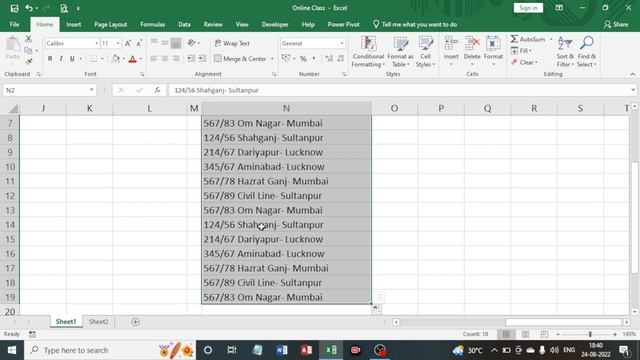The height and width of the screenshot is (360, 640).
Task: Switch to Sheet2 tab
Action: click(x=99, y=322)
